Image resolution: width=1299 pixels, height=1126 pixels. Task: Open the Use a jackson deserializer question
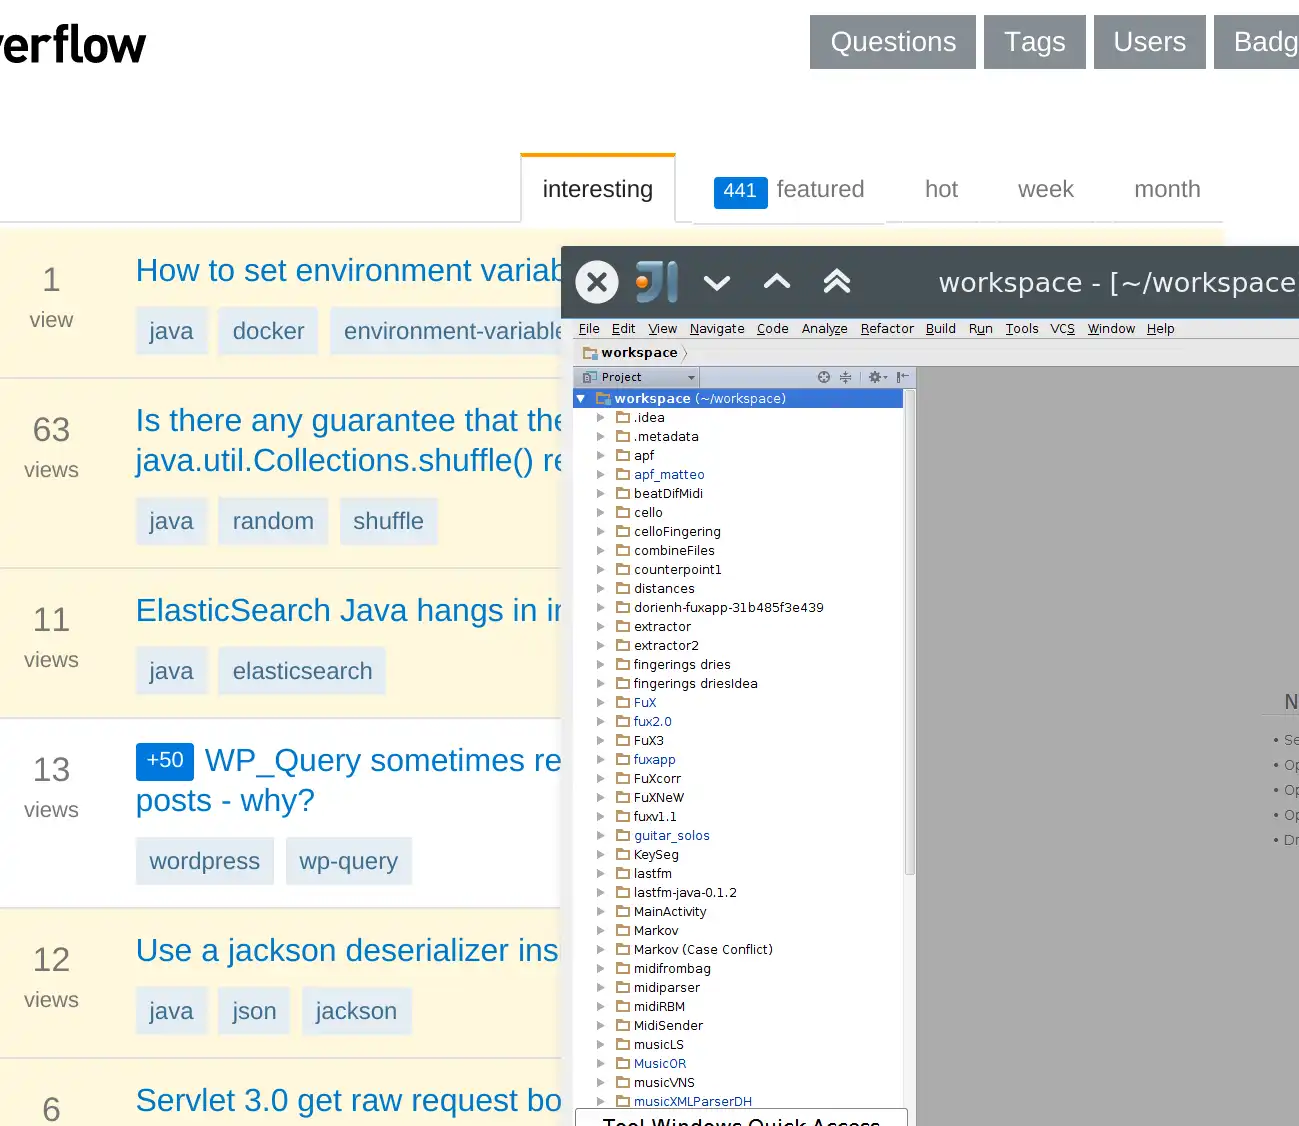click(x=348, y=950)
